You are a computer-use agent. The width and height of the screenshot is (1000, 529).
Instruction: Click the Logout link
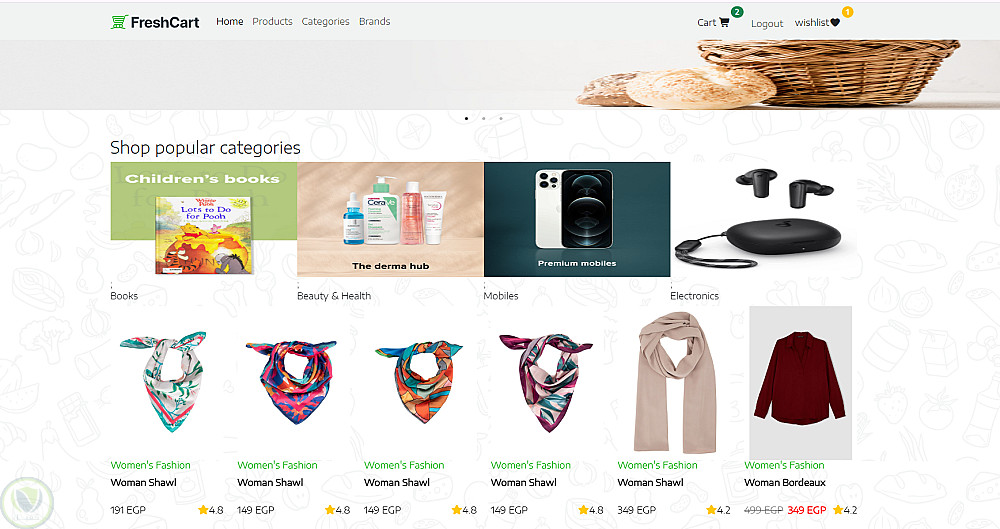[767, 24]
